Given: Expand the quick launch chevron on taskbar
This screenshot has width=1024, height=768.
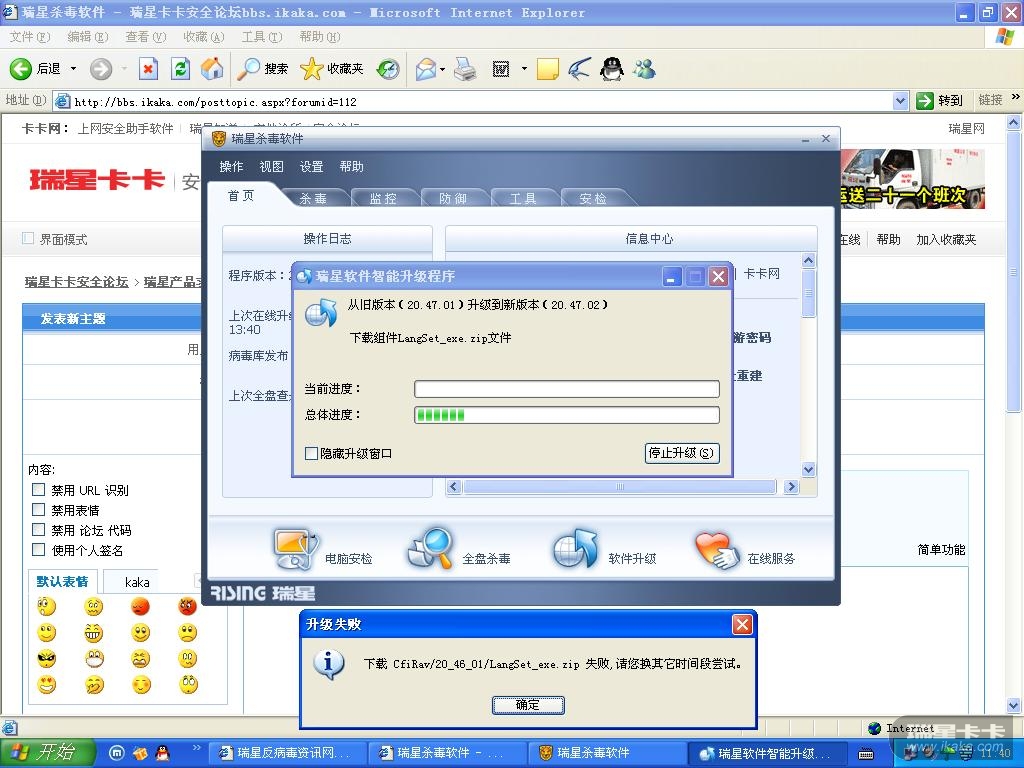Looking at the screenshot, I should [x=196, y=748].
